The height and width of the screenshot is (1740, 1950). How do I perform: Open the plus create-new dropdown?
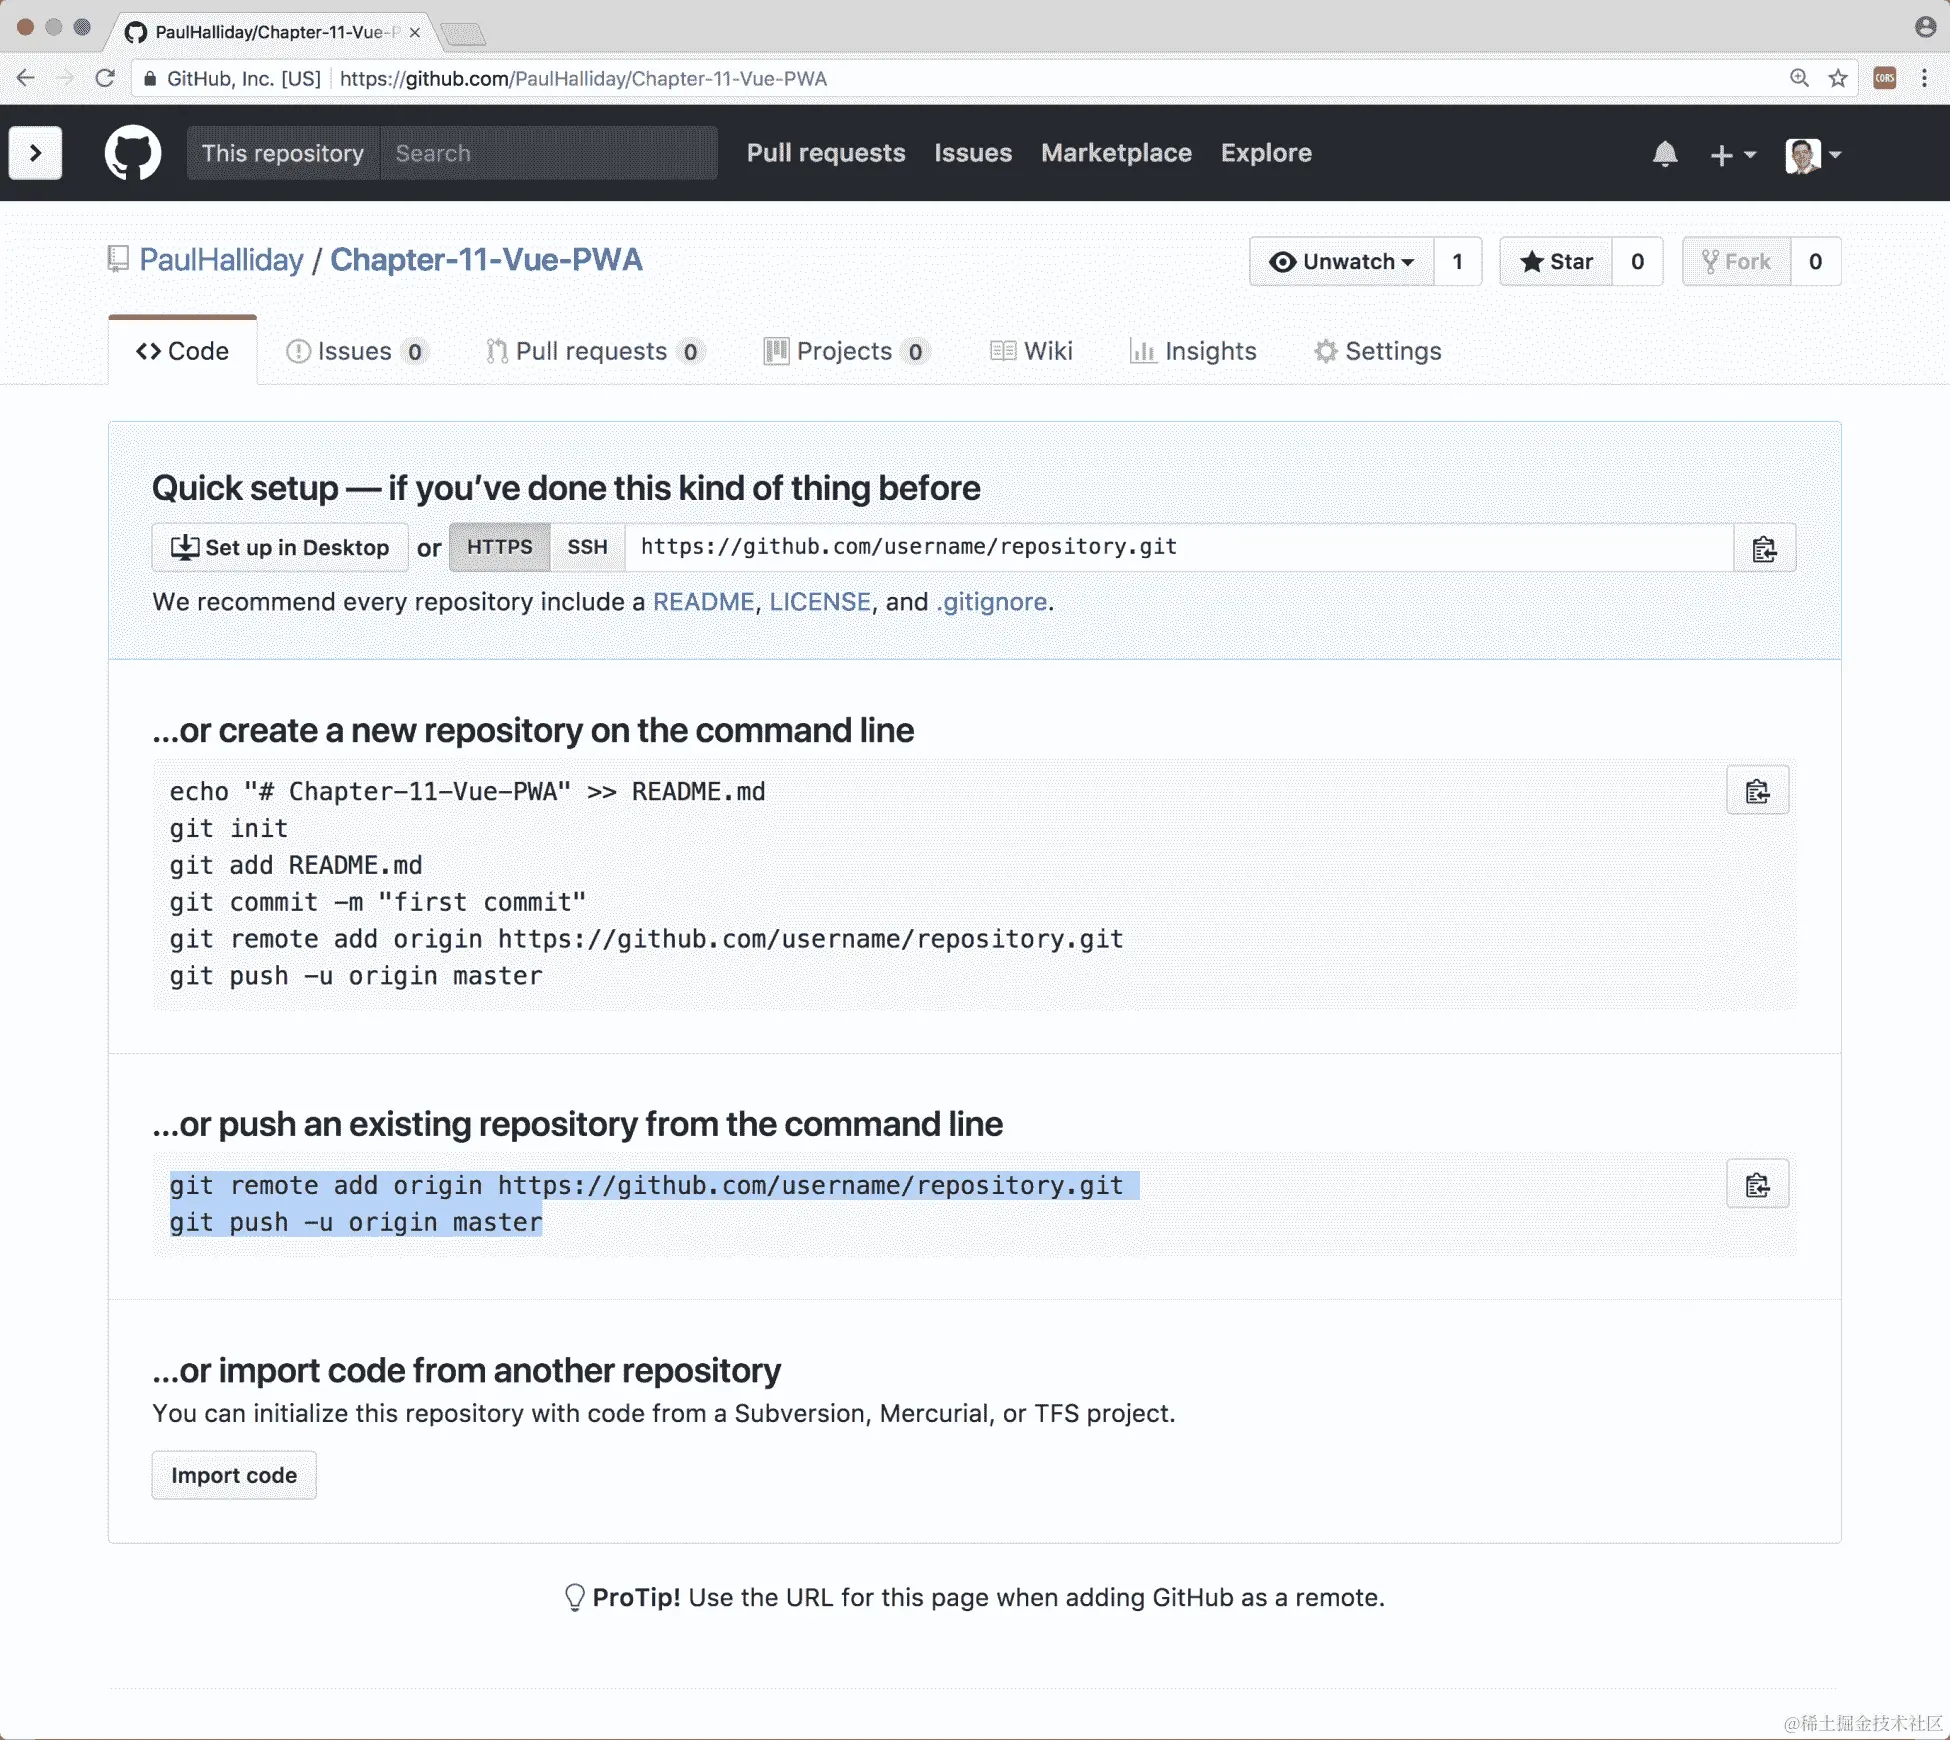coord(1732,154)
